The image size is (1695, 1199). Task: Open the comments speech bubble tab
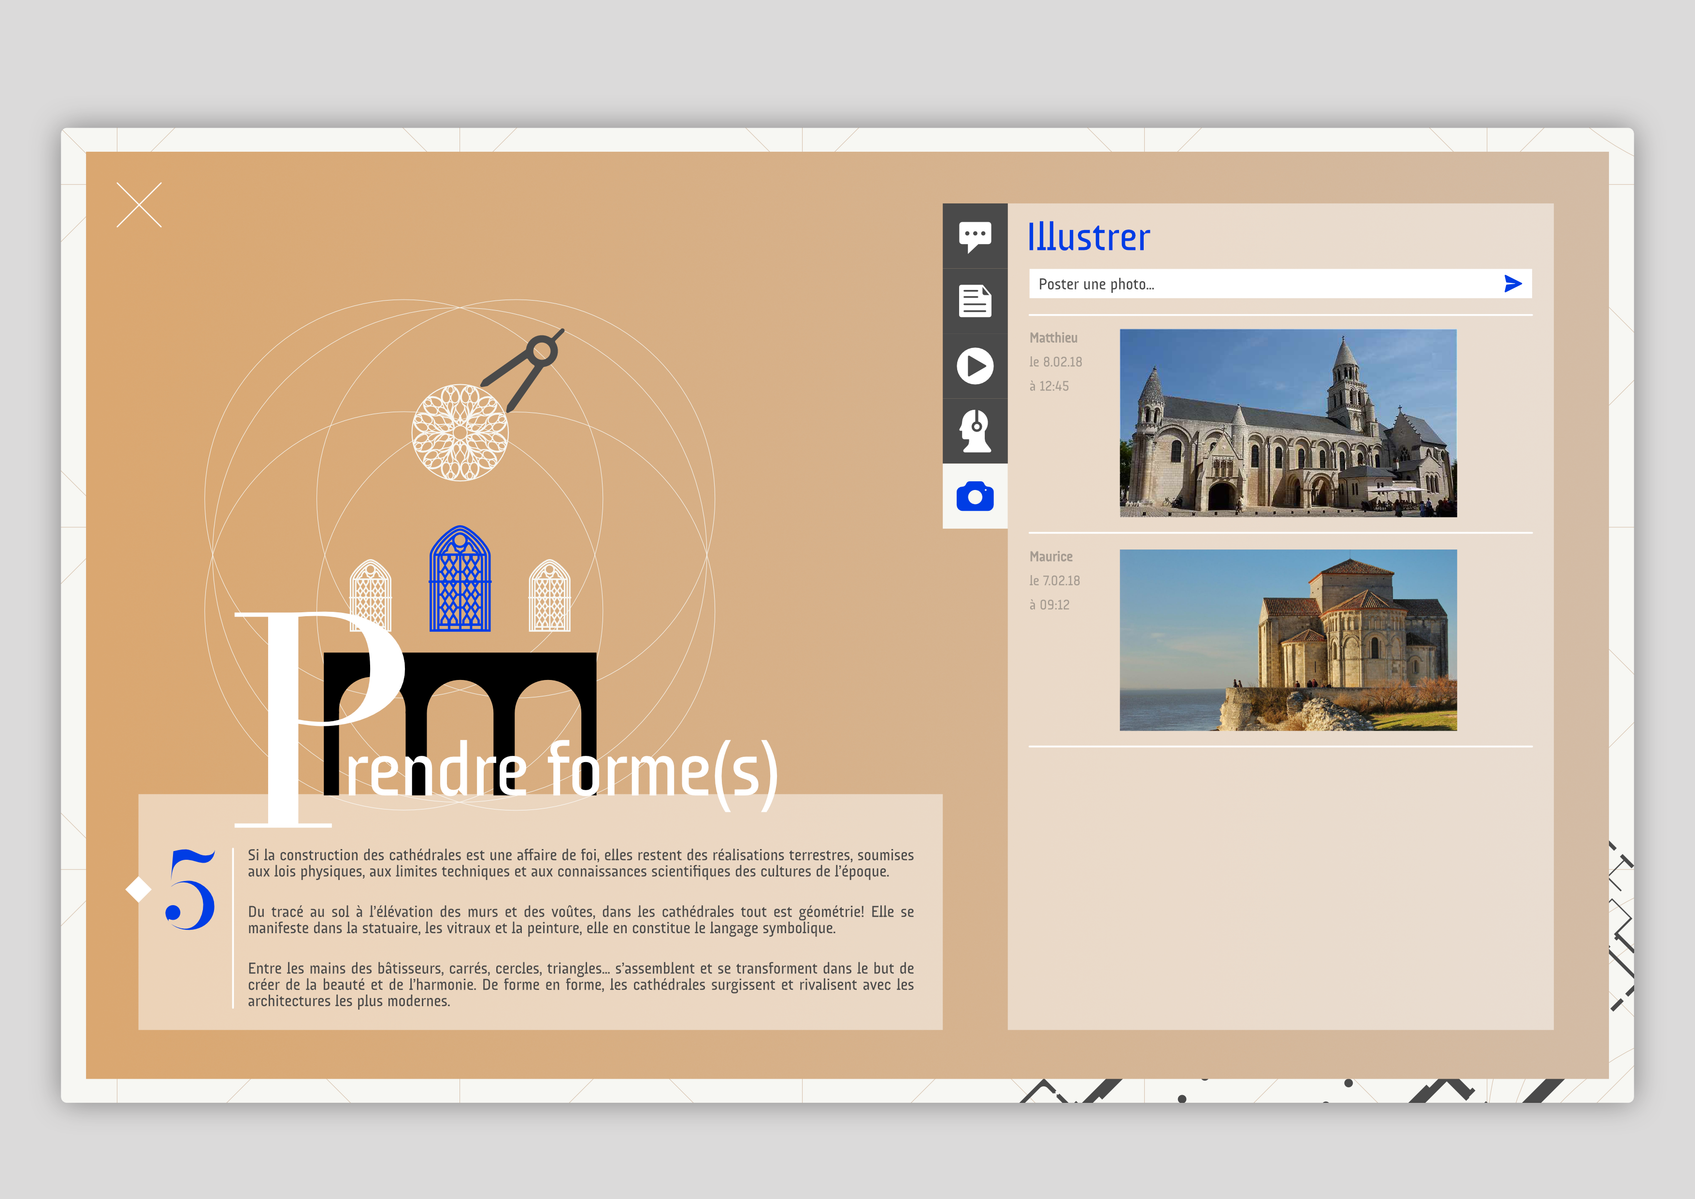pos(975,236)
